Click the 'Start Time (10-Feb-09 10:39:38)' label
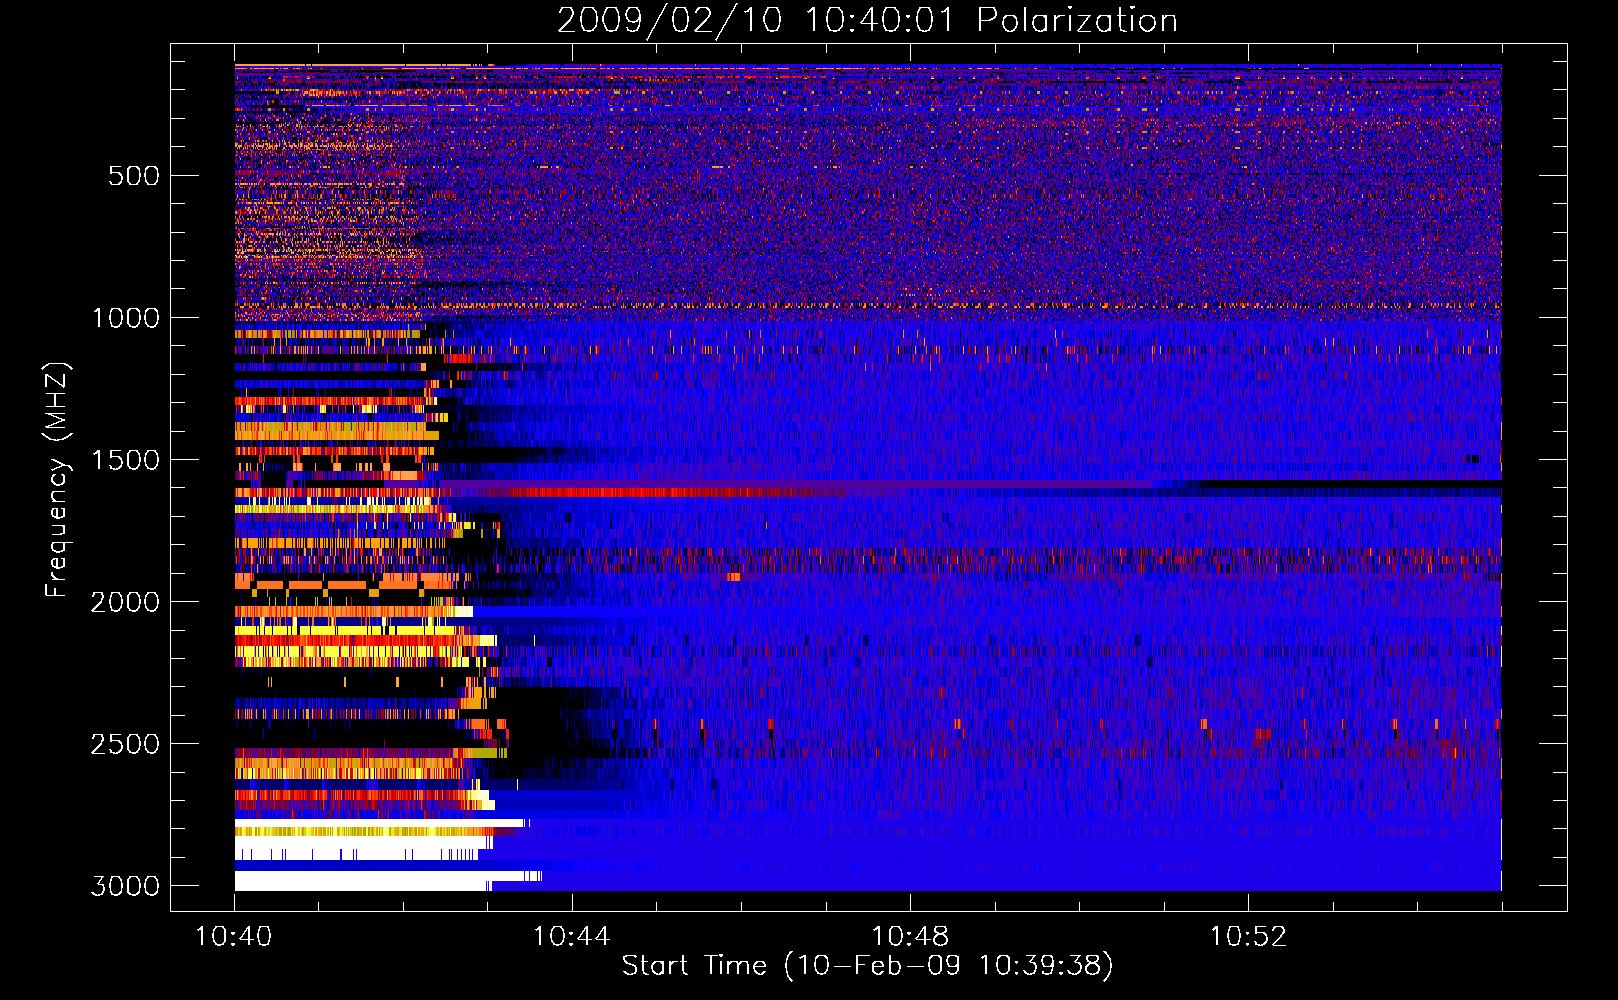 (867, 966)
